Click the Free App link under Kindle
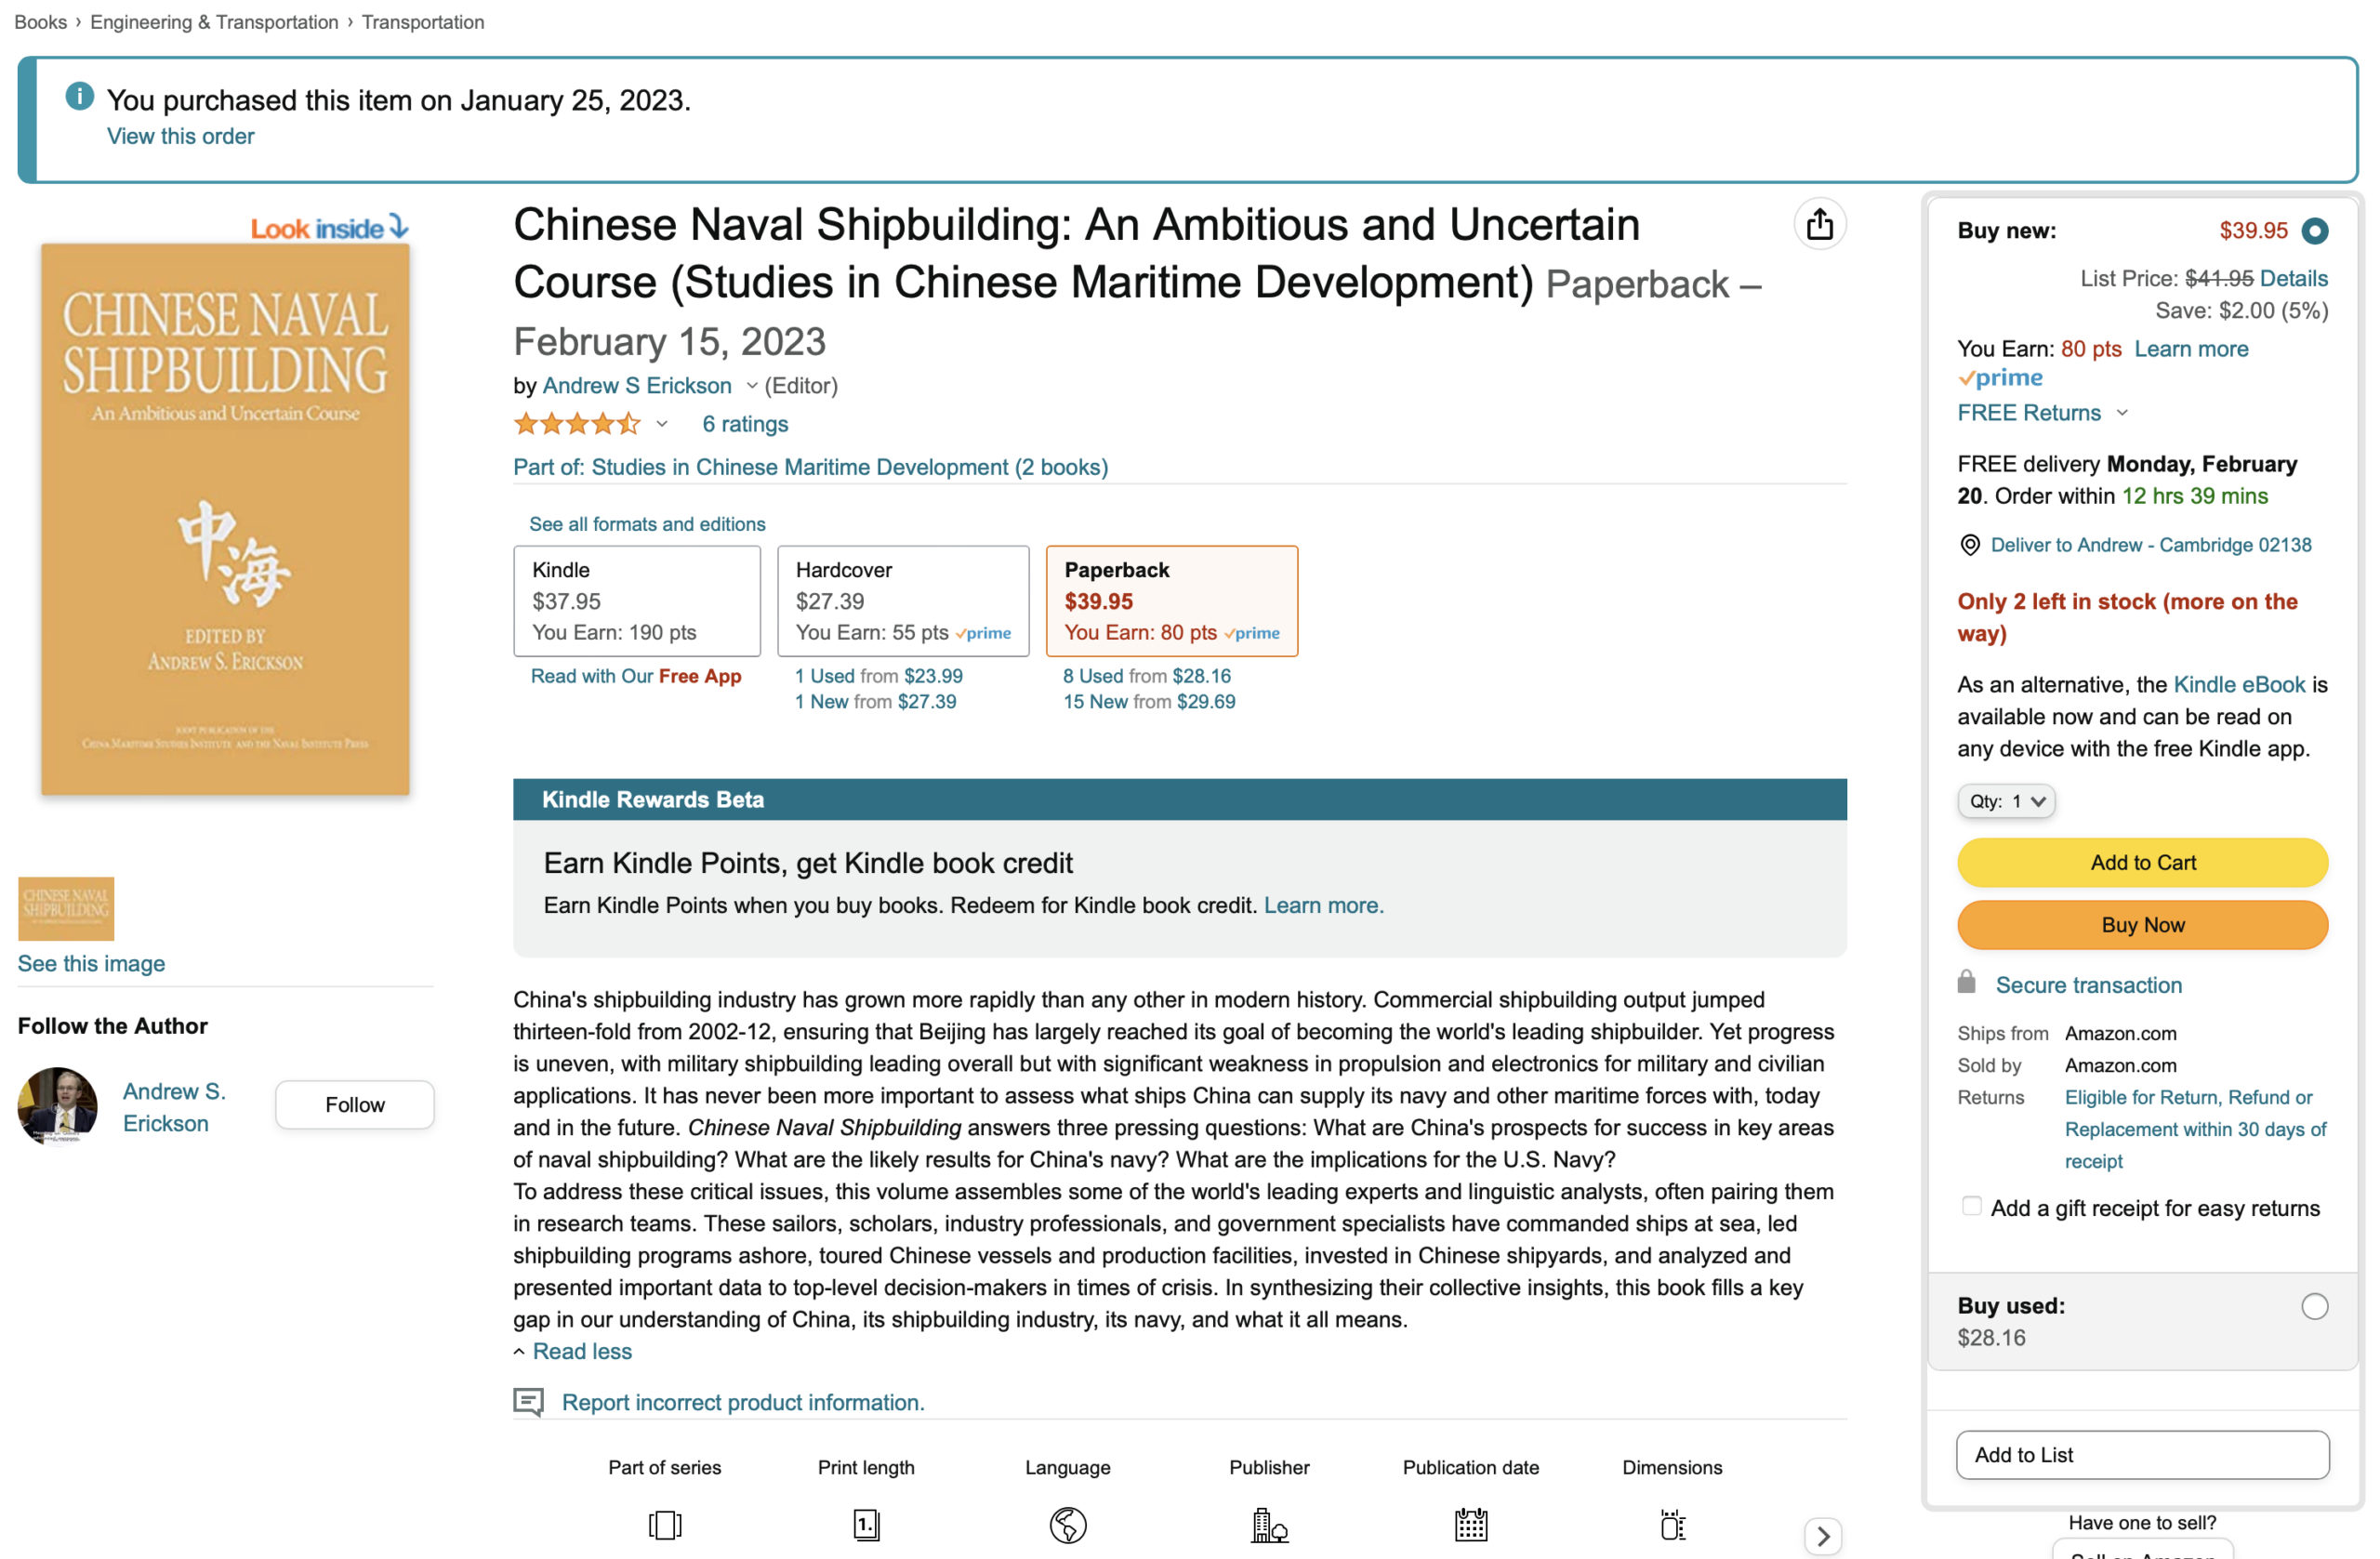Screen dimensions: 2380x1559 tap(700, 676)
